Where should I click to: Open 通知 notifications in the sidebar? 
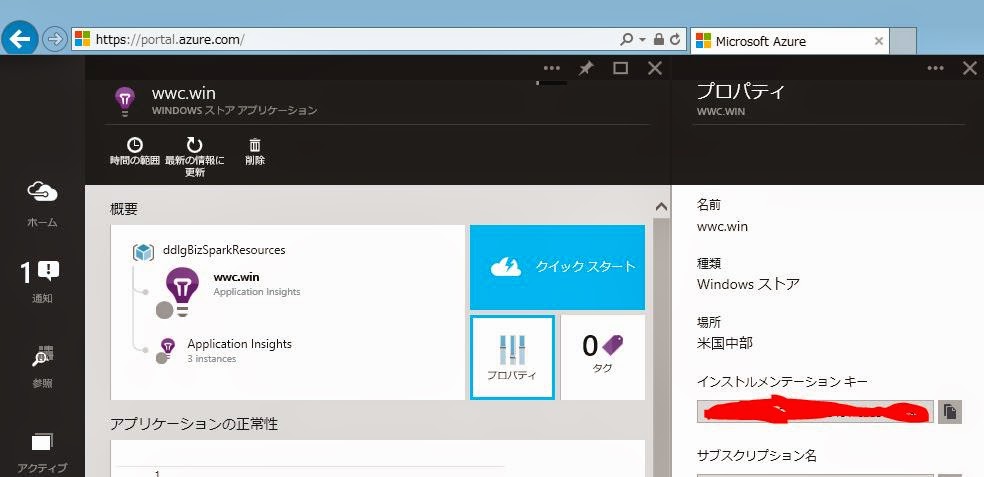[42, 282]
